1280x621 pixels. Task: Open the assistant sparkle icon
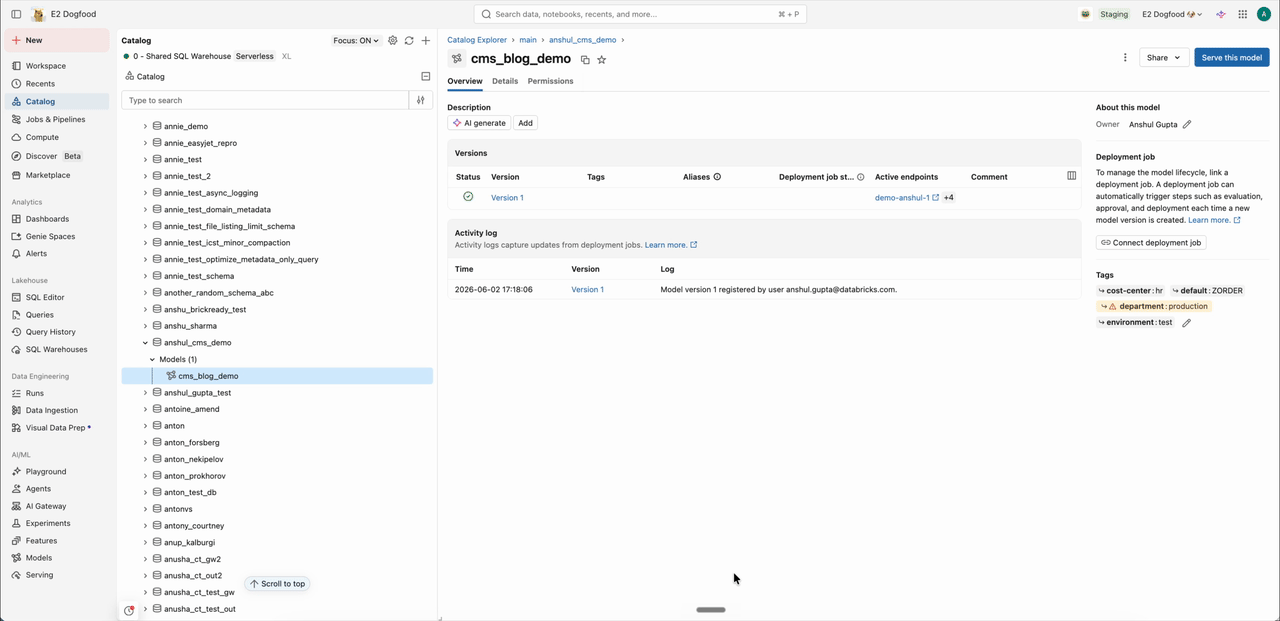click(1221, 14)
